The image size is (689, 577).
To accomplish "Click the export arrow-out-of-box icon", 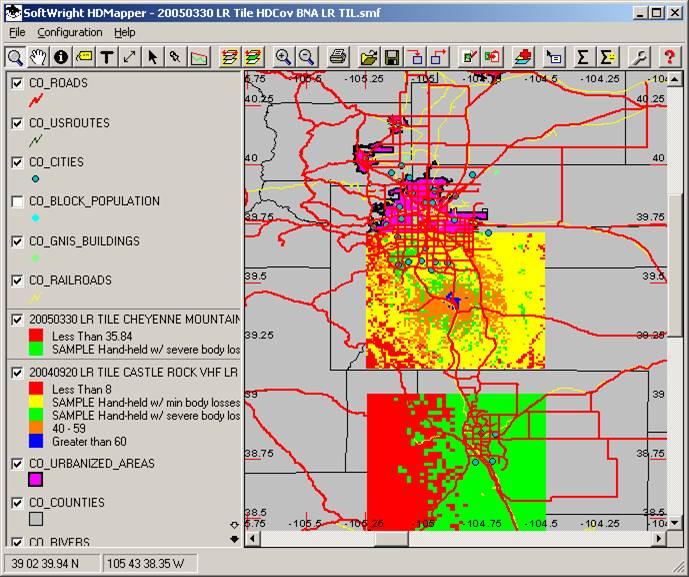I will coord(438,57).
